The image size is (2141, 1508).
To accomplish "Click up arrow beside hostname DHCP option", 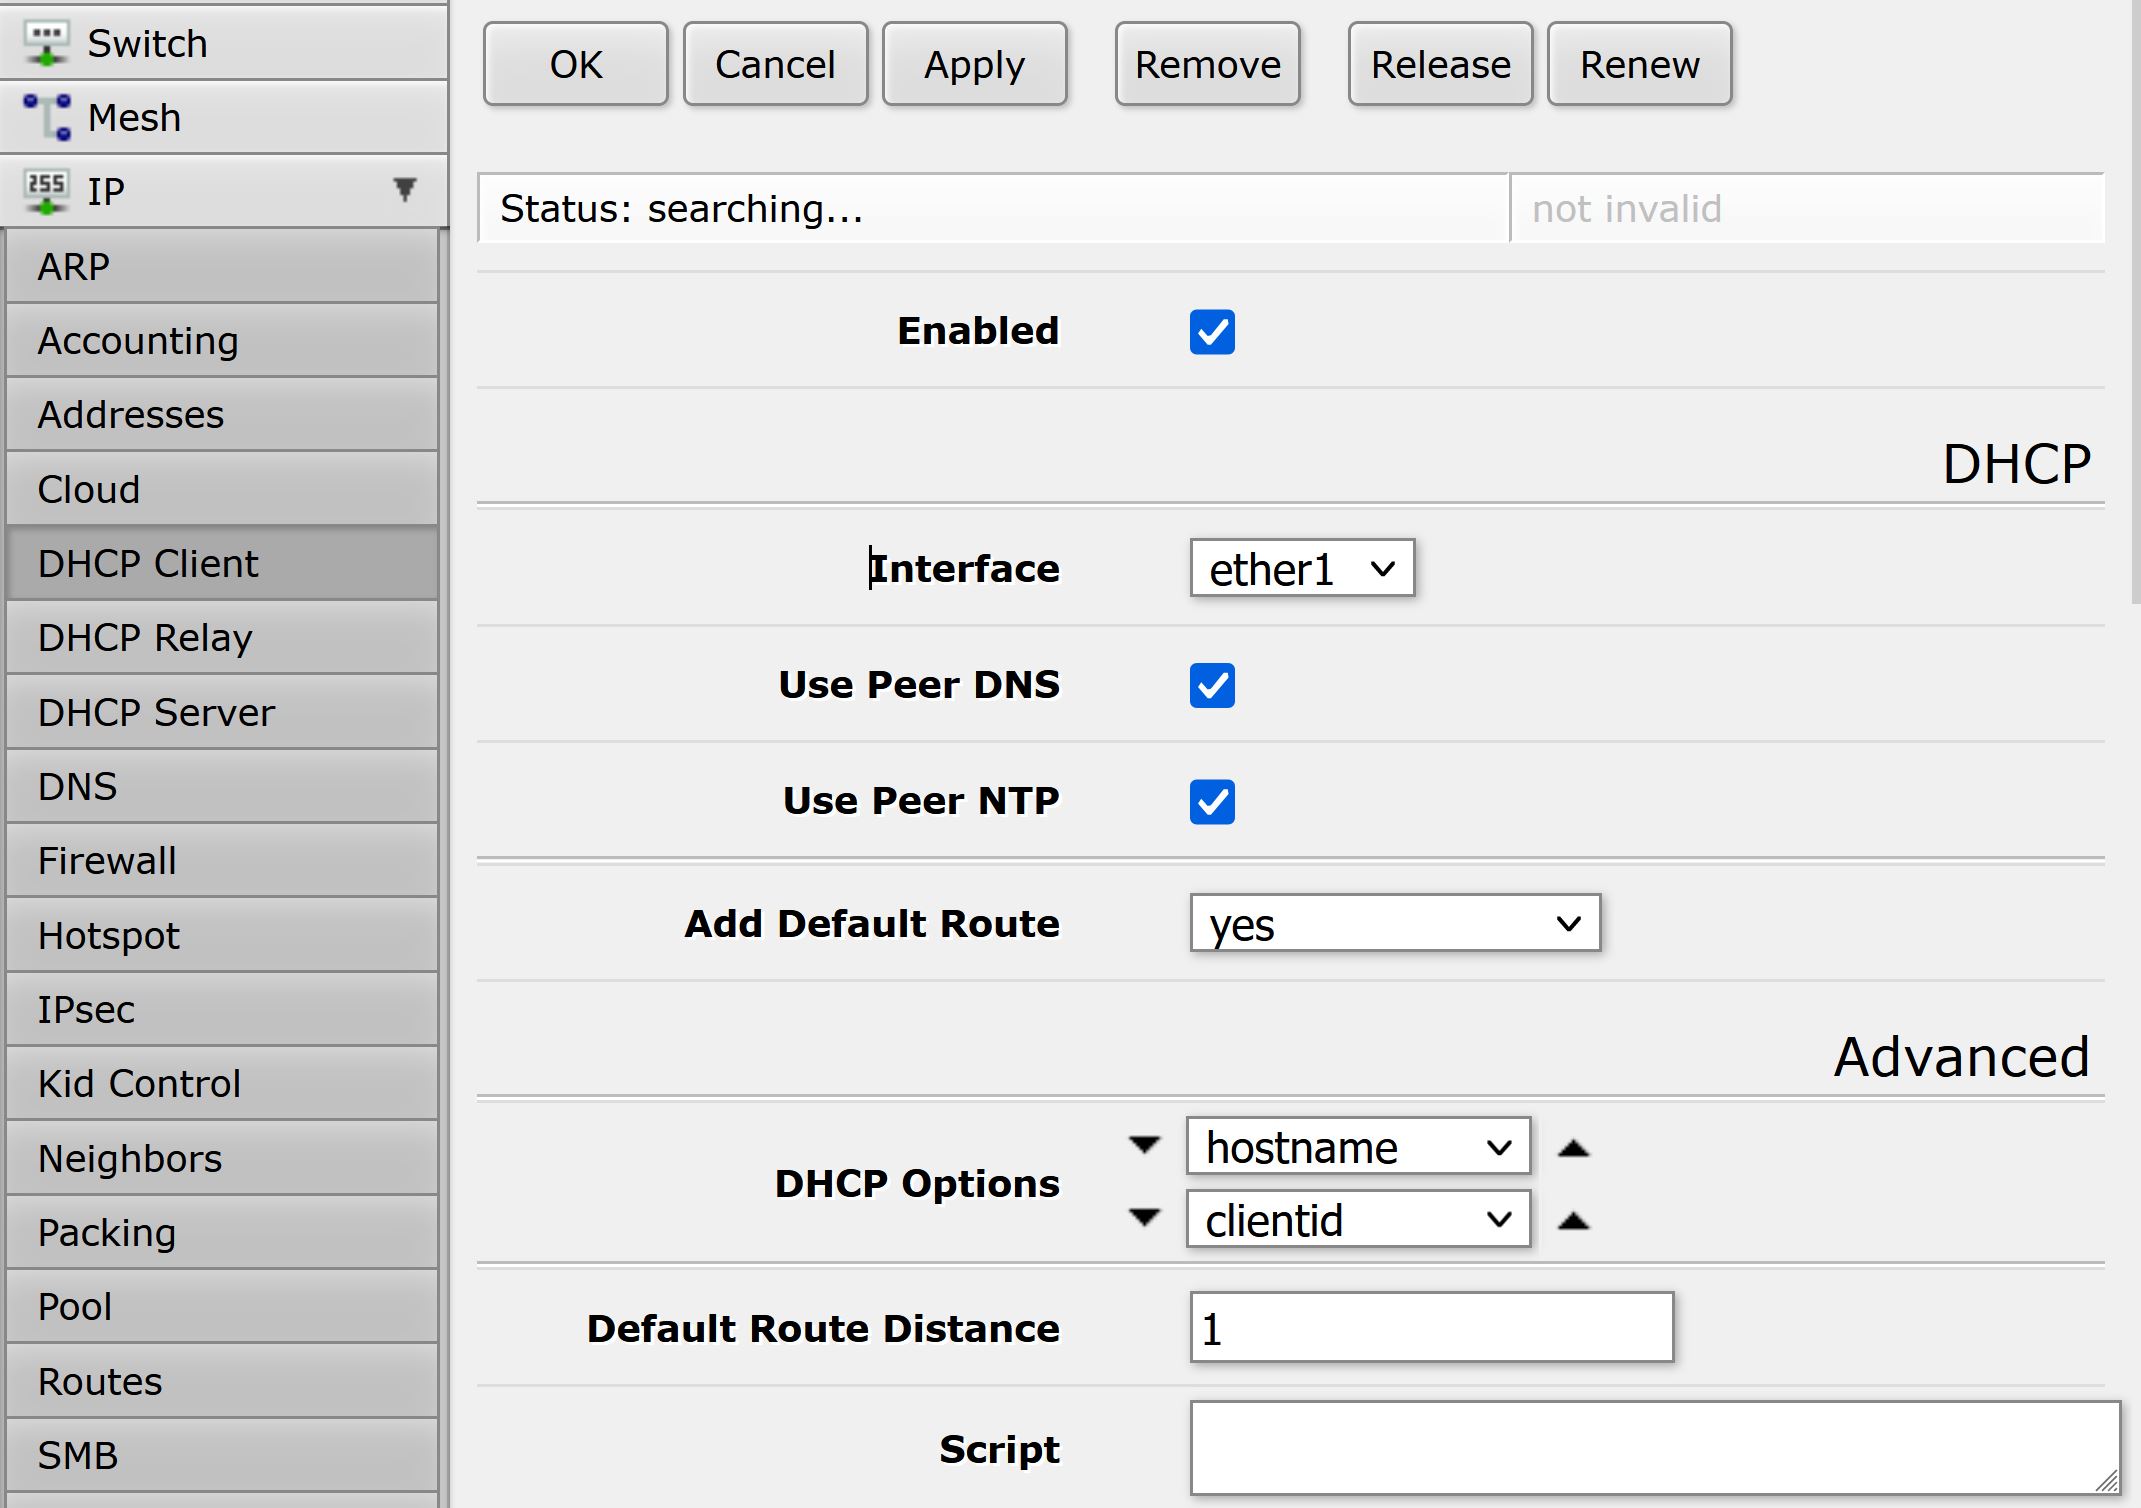I will click(1573, 1148).
